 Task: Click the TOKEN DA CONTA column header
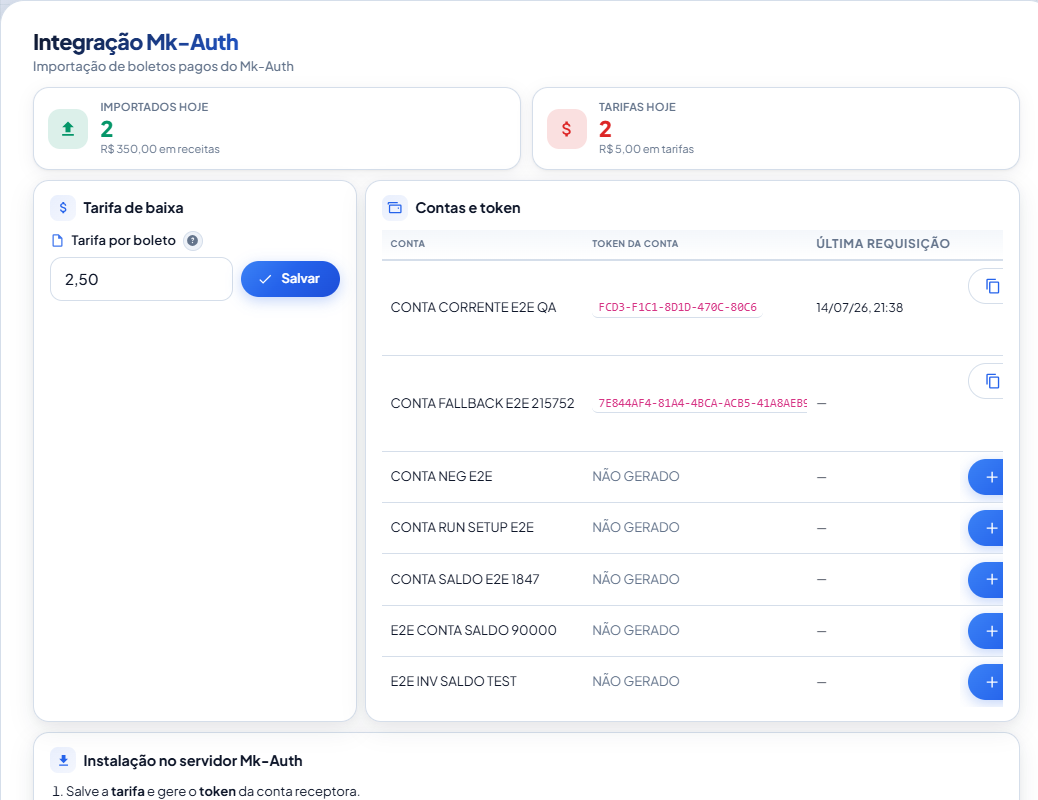[635, 244]
